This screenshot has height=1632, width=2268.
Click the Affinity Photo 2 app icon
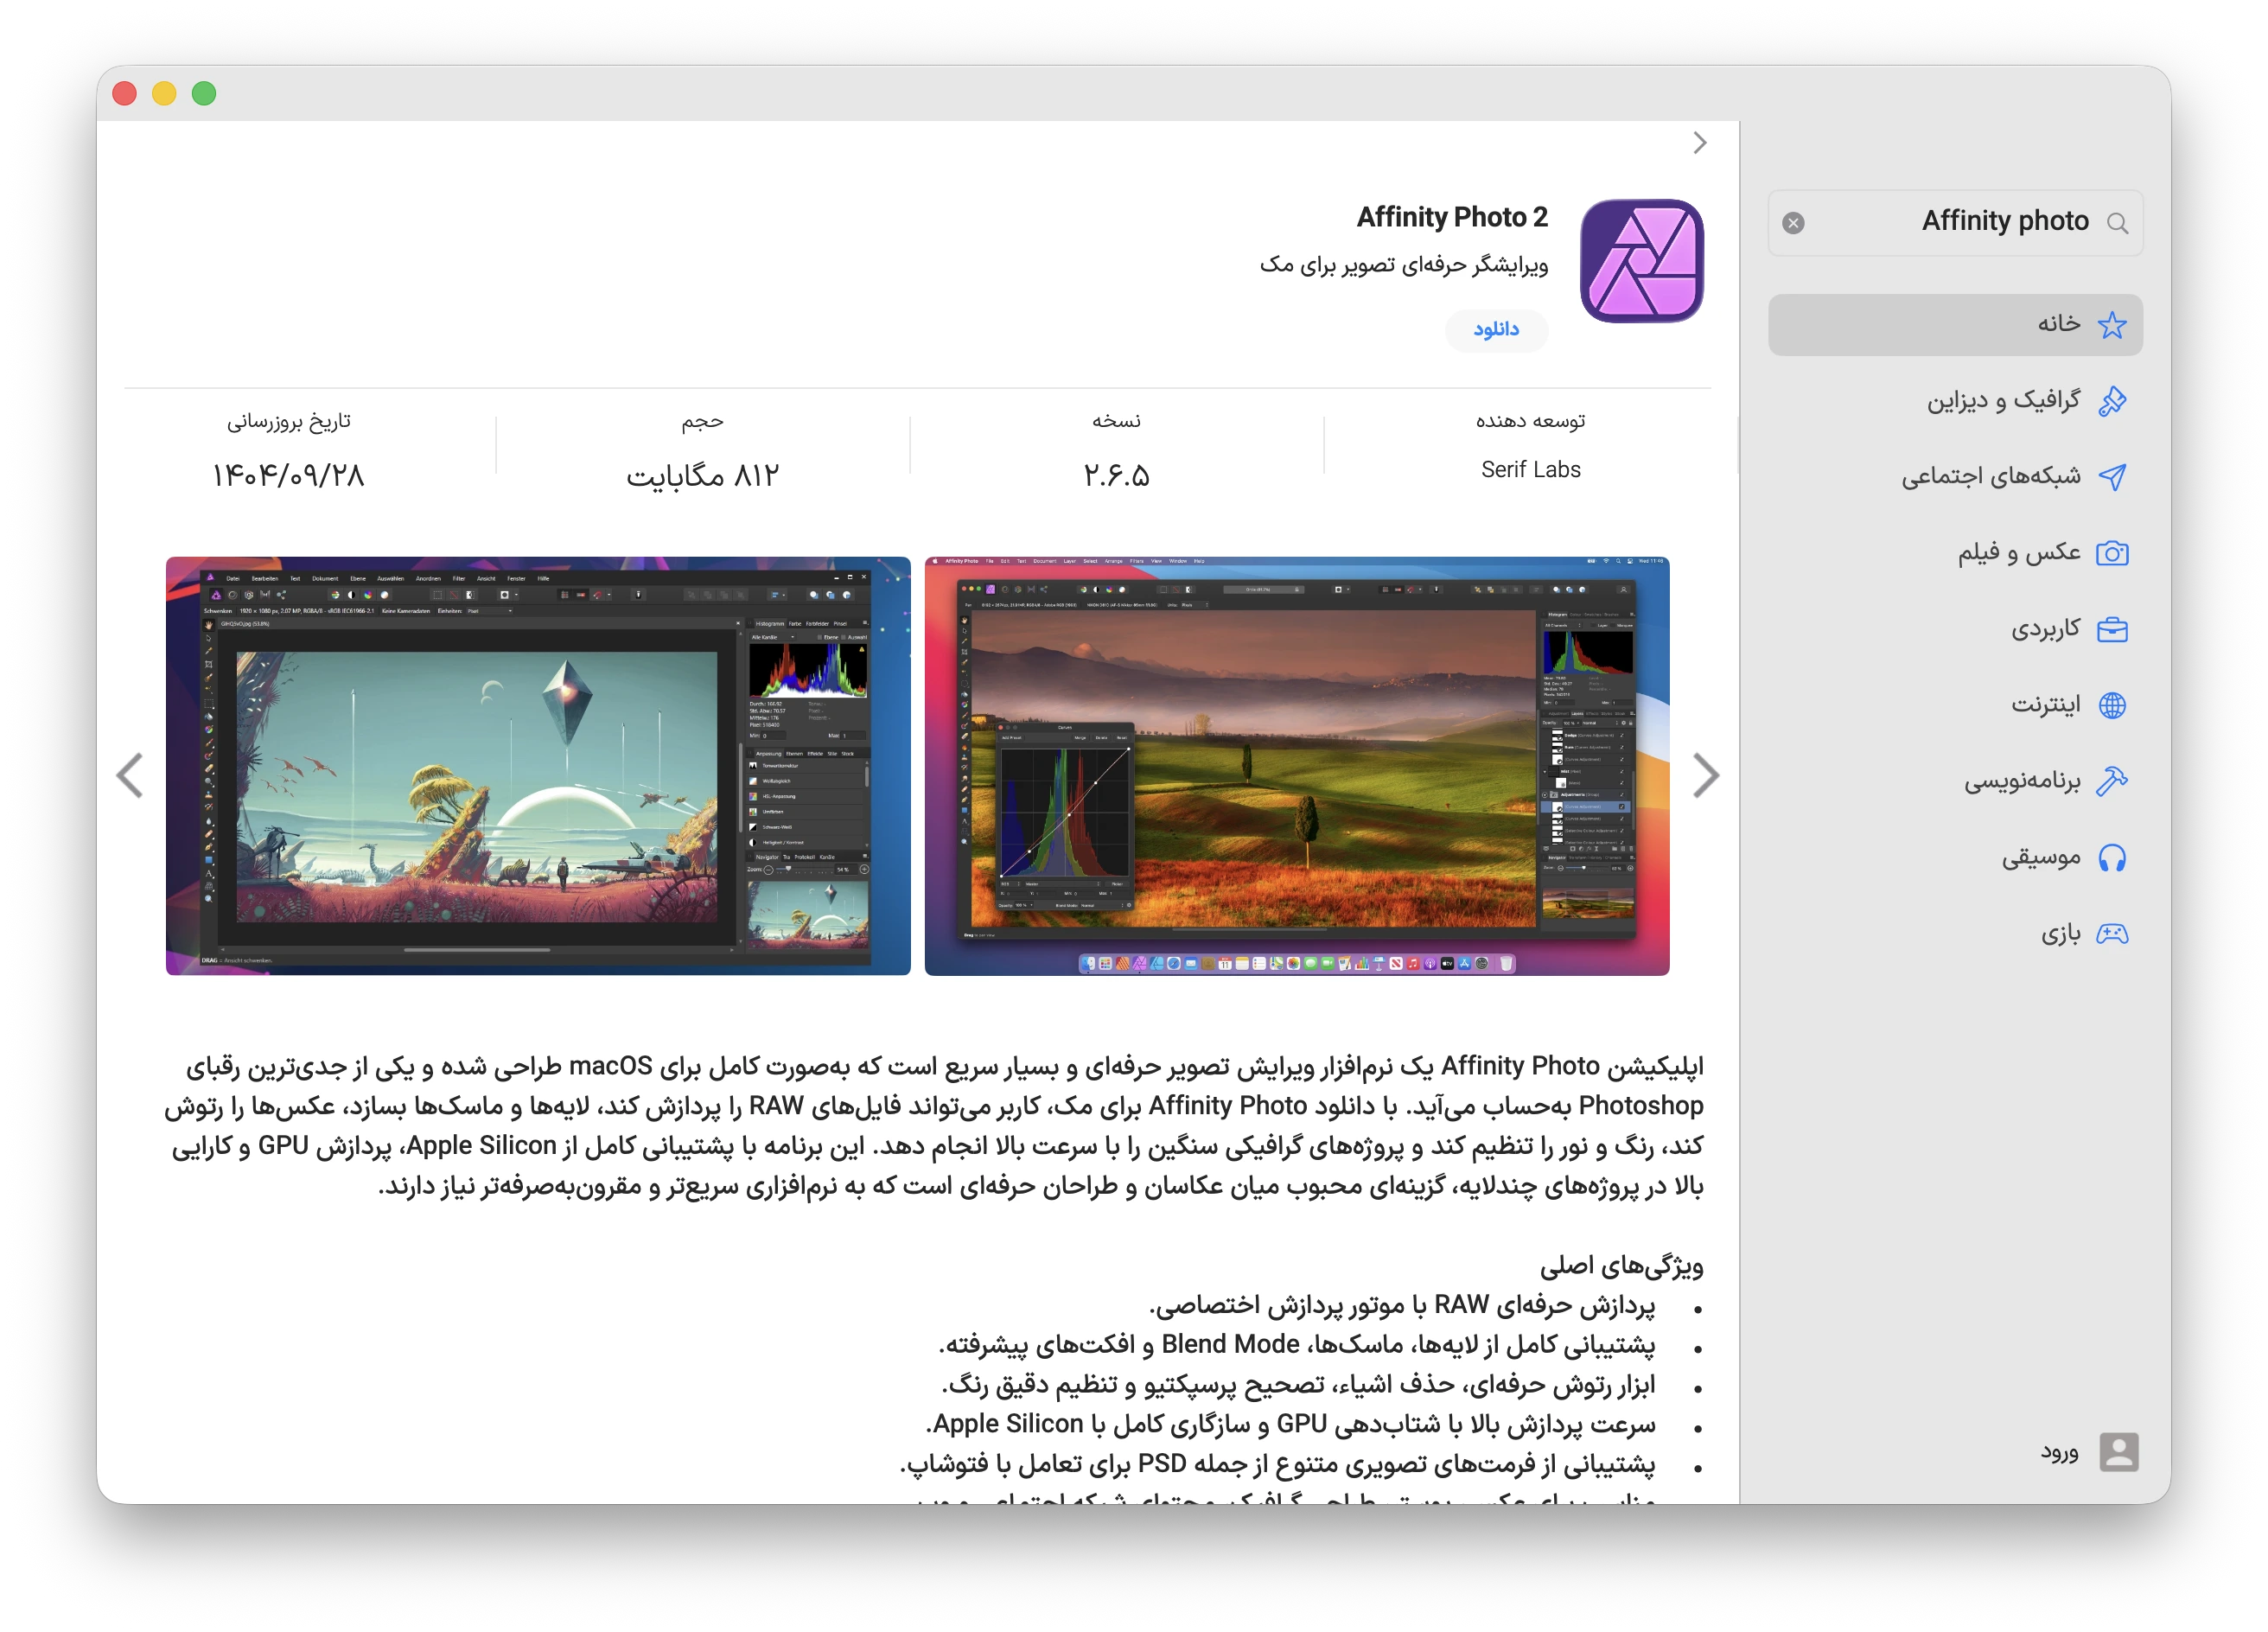click(1641, 261)
